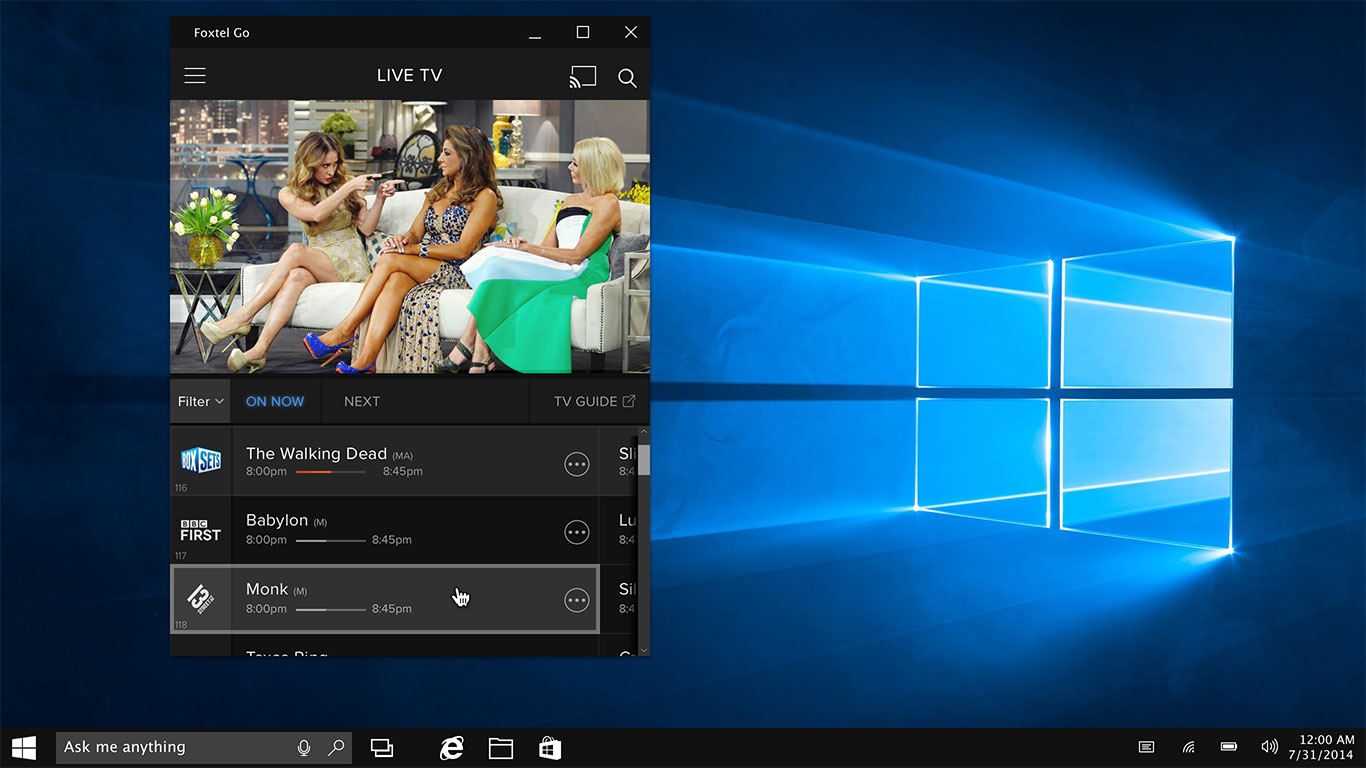Select the Box Sets channel logo
The image size is (1366, 768).
(201, 460)
